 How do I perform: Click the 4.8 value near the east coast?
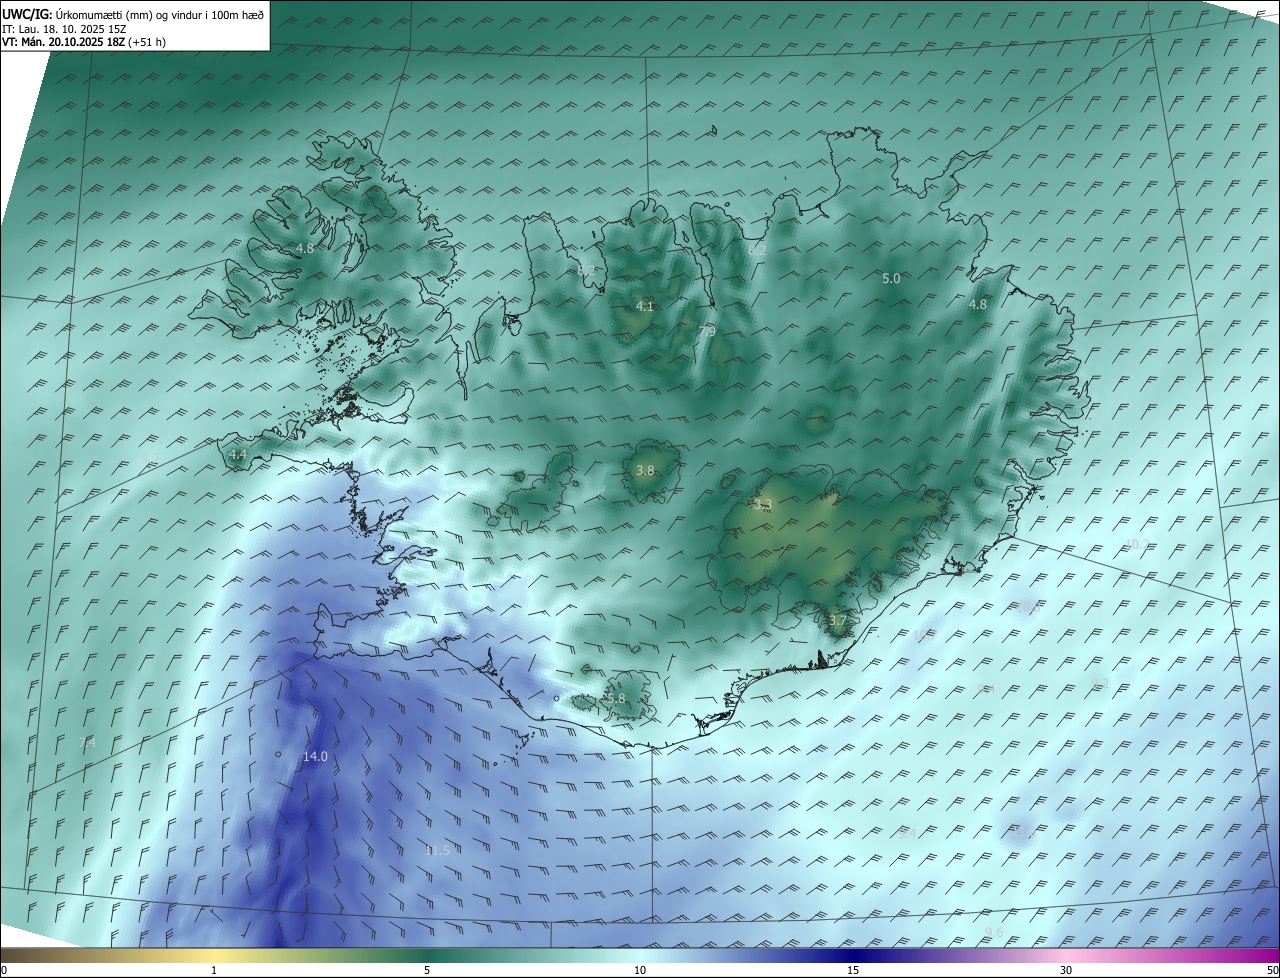tap(978, 305)
